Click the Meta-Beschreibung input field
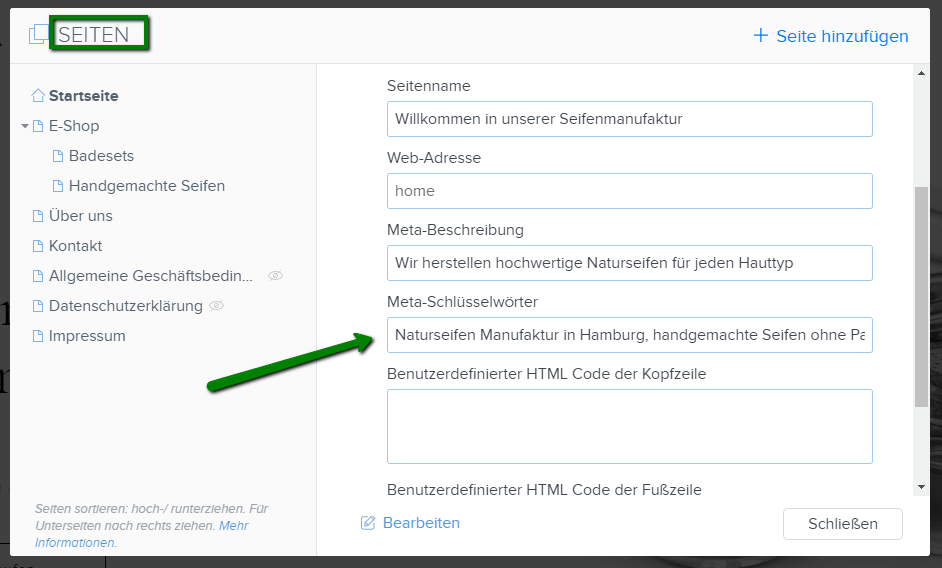 (x=630, y=263)
